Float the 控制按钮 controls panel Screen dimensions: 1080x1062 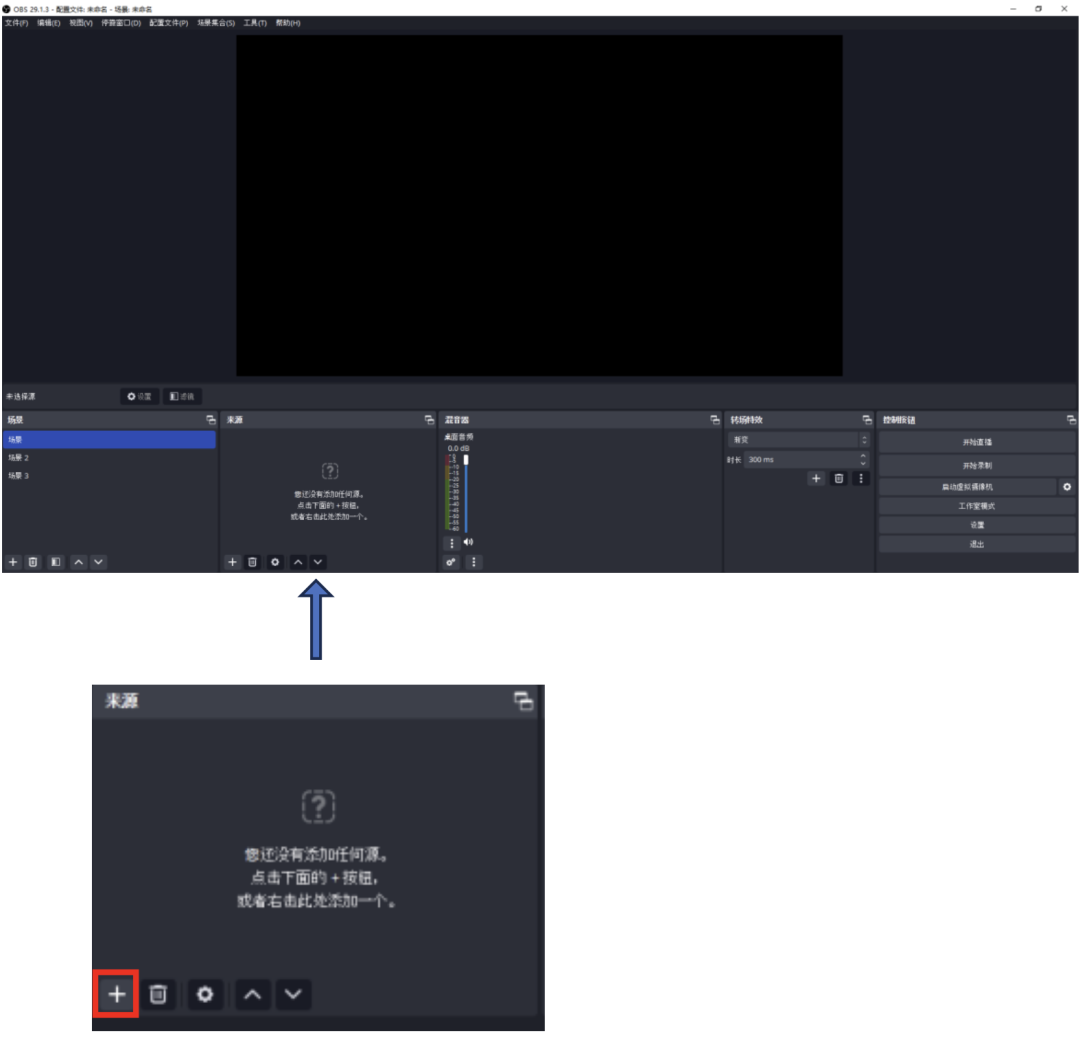click(1071, 420)
